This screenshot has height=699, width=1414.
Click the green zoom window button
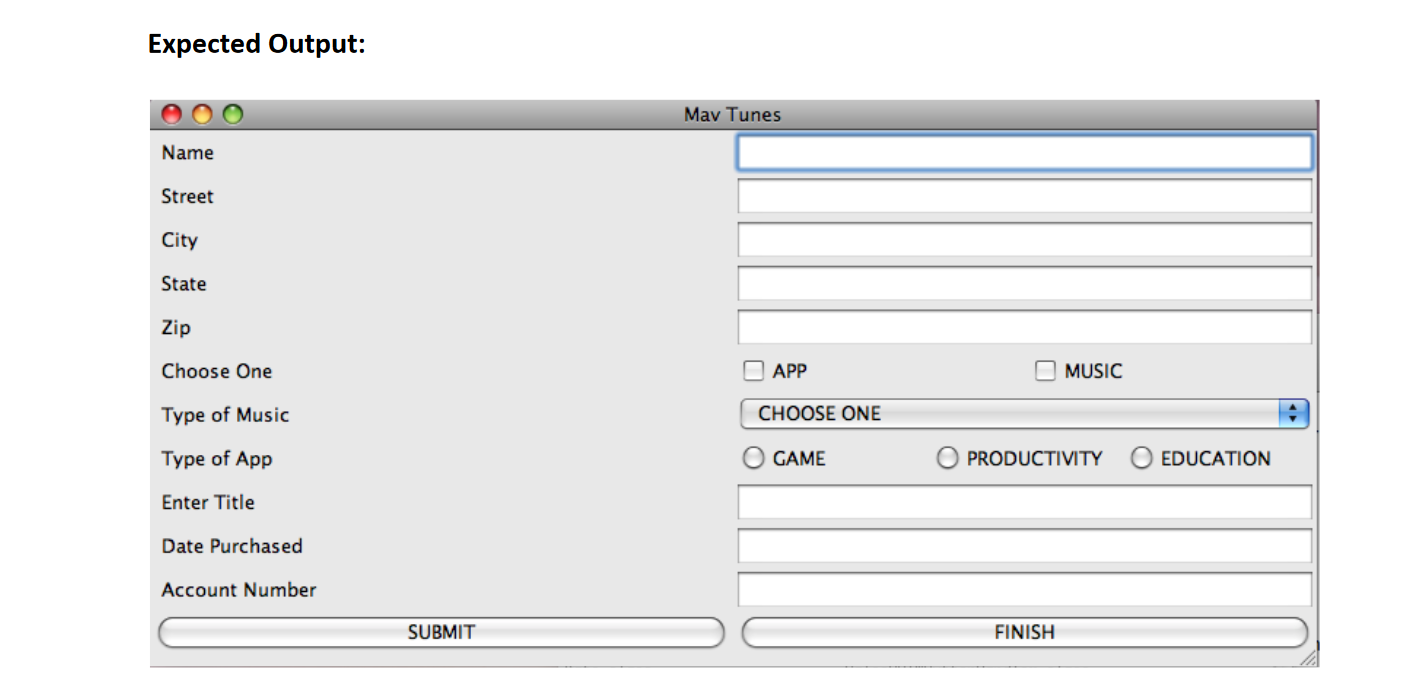(x=233, y=114)
